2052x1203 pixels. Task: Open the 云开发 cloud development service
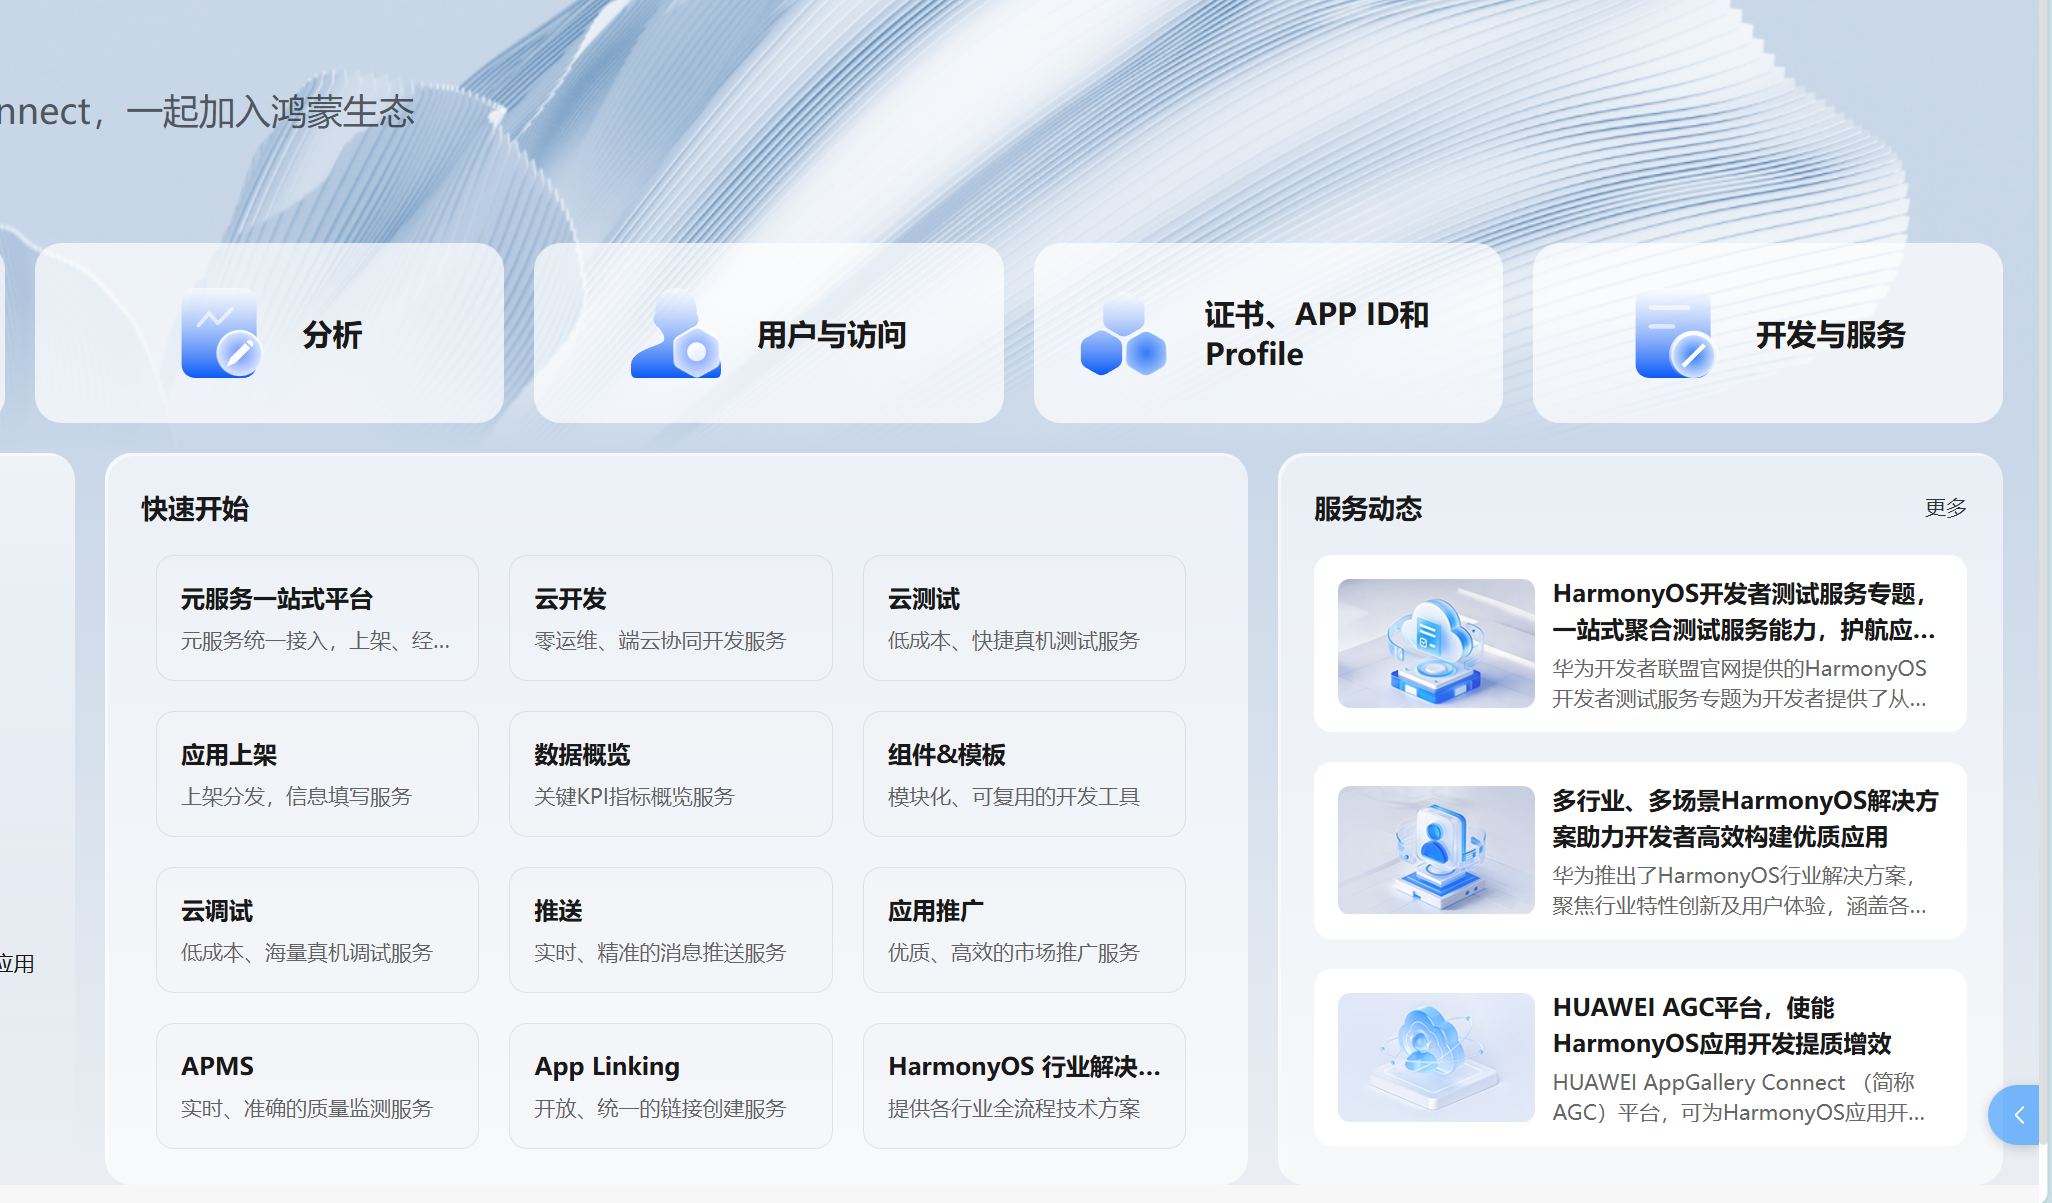point(670,617)
